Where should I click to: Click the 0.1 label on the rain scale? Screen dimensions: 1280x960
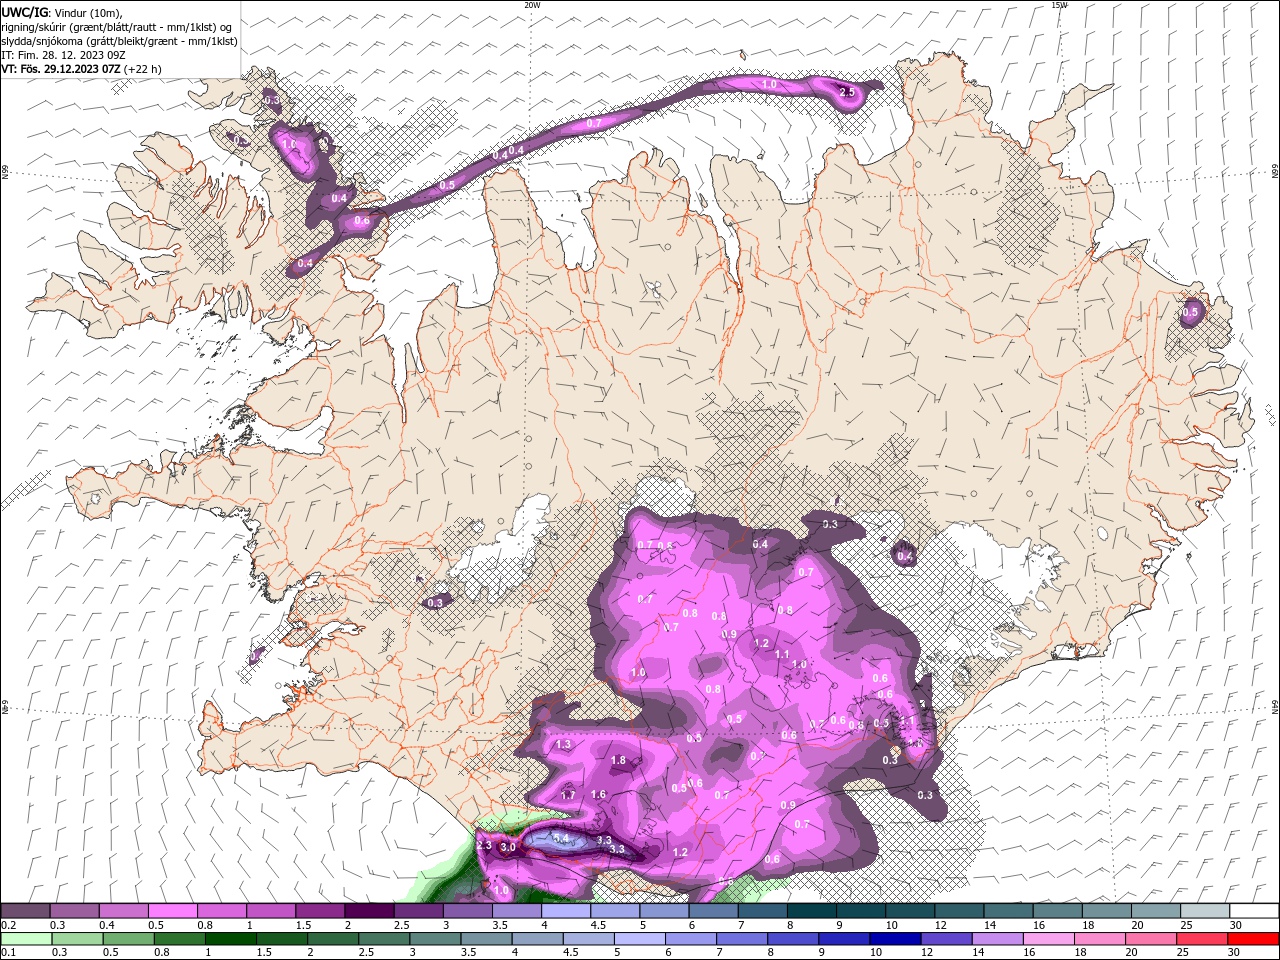[x=8, y=953]
